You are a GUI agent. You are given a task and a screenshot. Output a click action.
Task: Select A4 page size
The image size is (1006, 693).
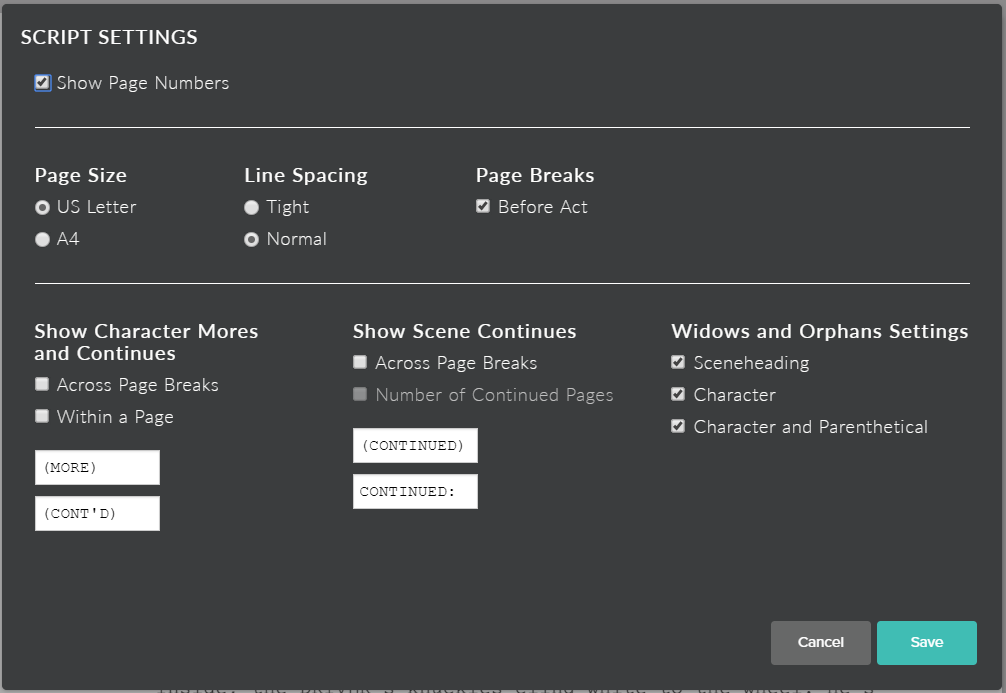(x=42, y=239)
